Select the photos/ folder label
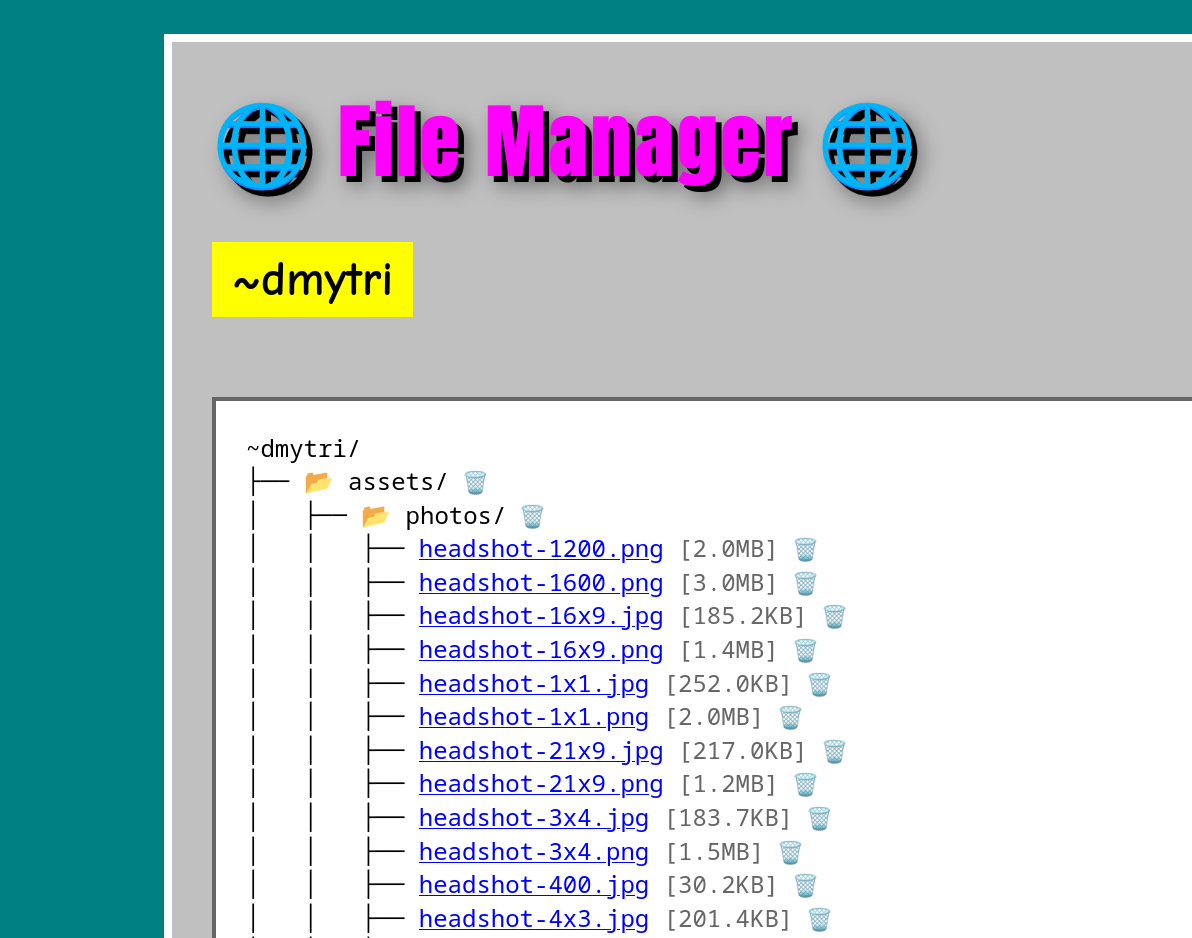Image resolution: width=1192 pixels, height=938 pixels. pyautogui.click(x=455, y=517)
